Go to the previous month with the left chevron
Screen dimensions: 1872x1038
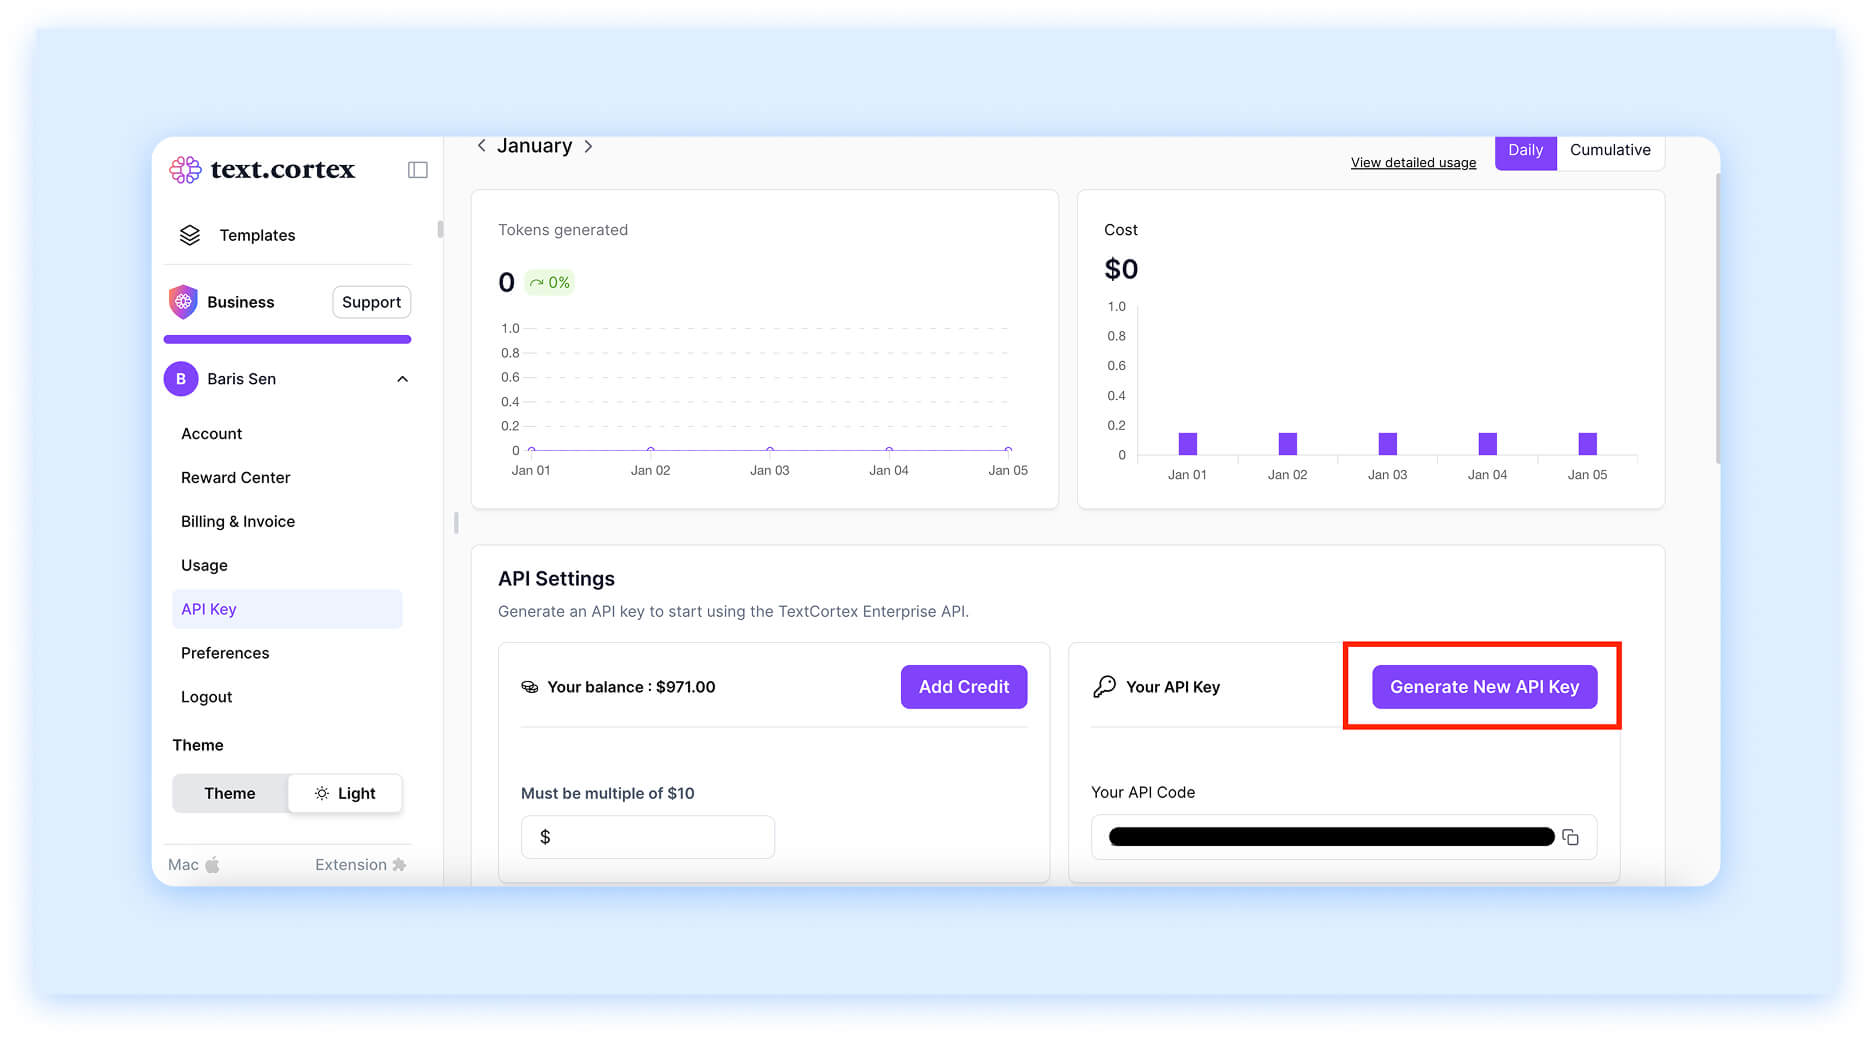482,146
